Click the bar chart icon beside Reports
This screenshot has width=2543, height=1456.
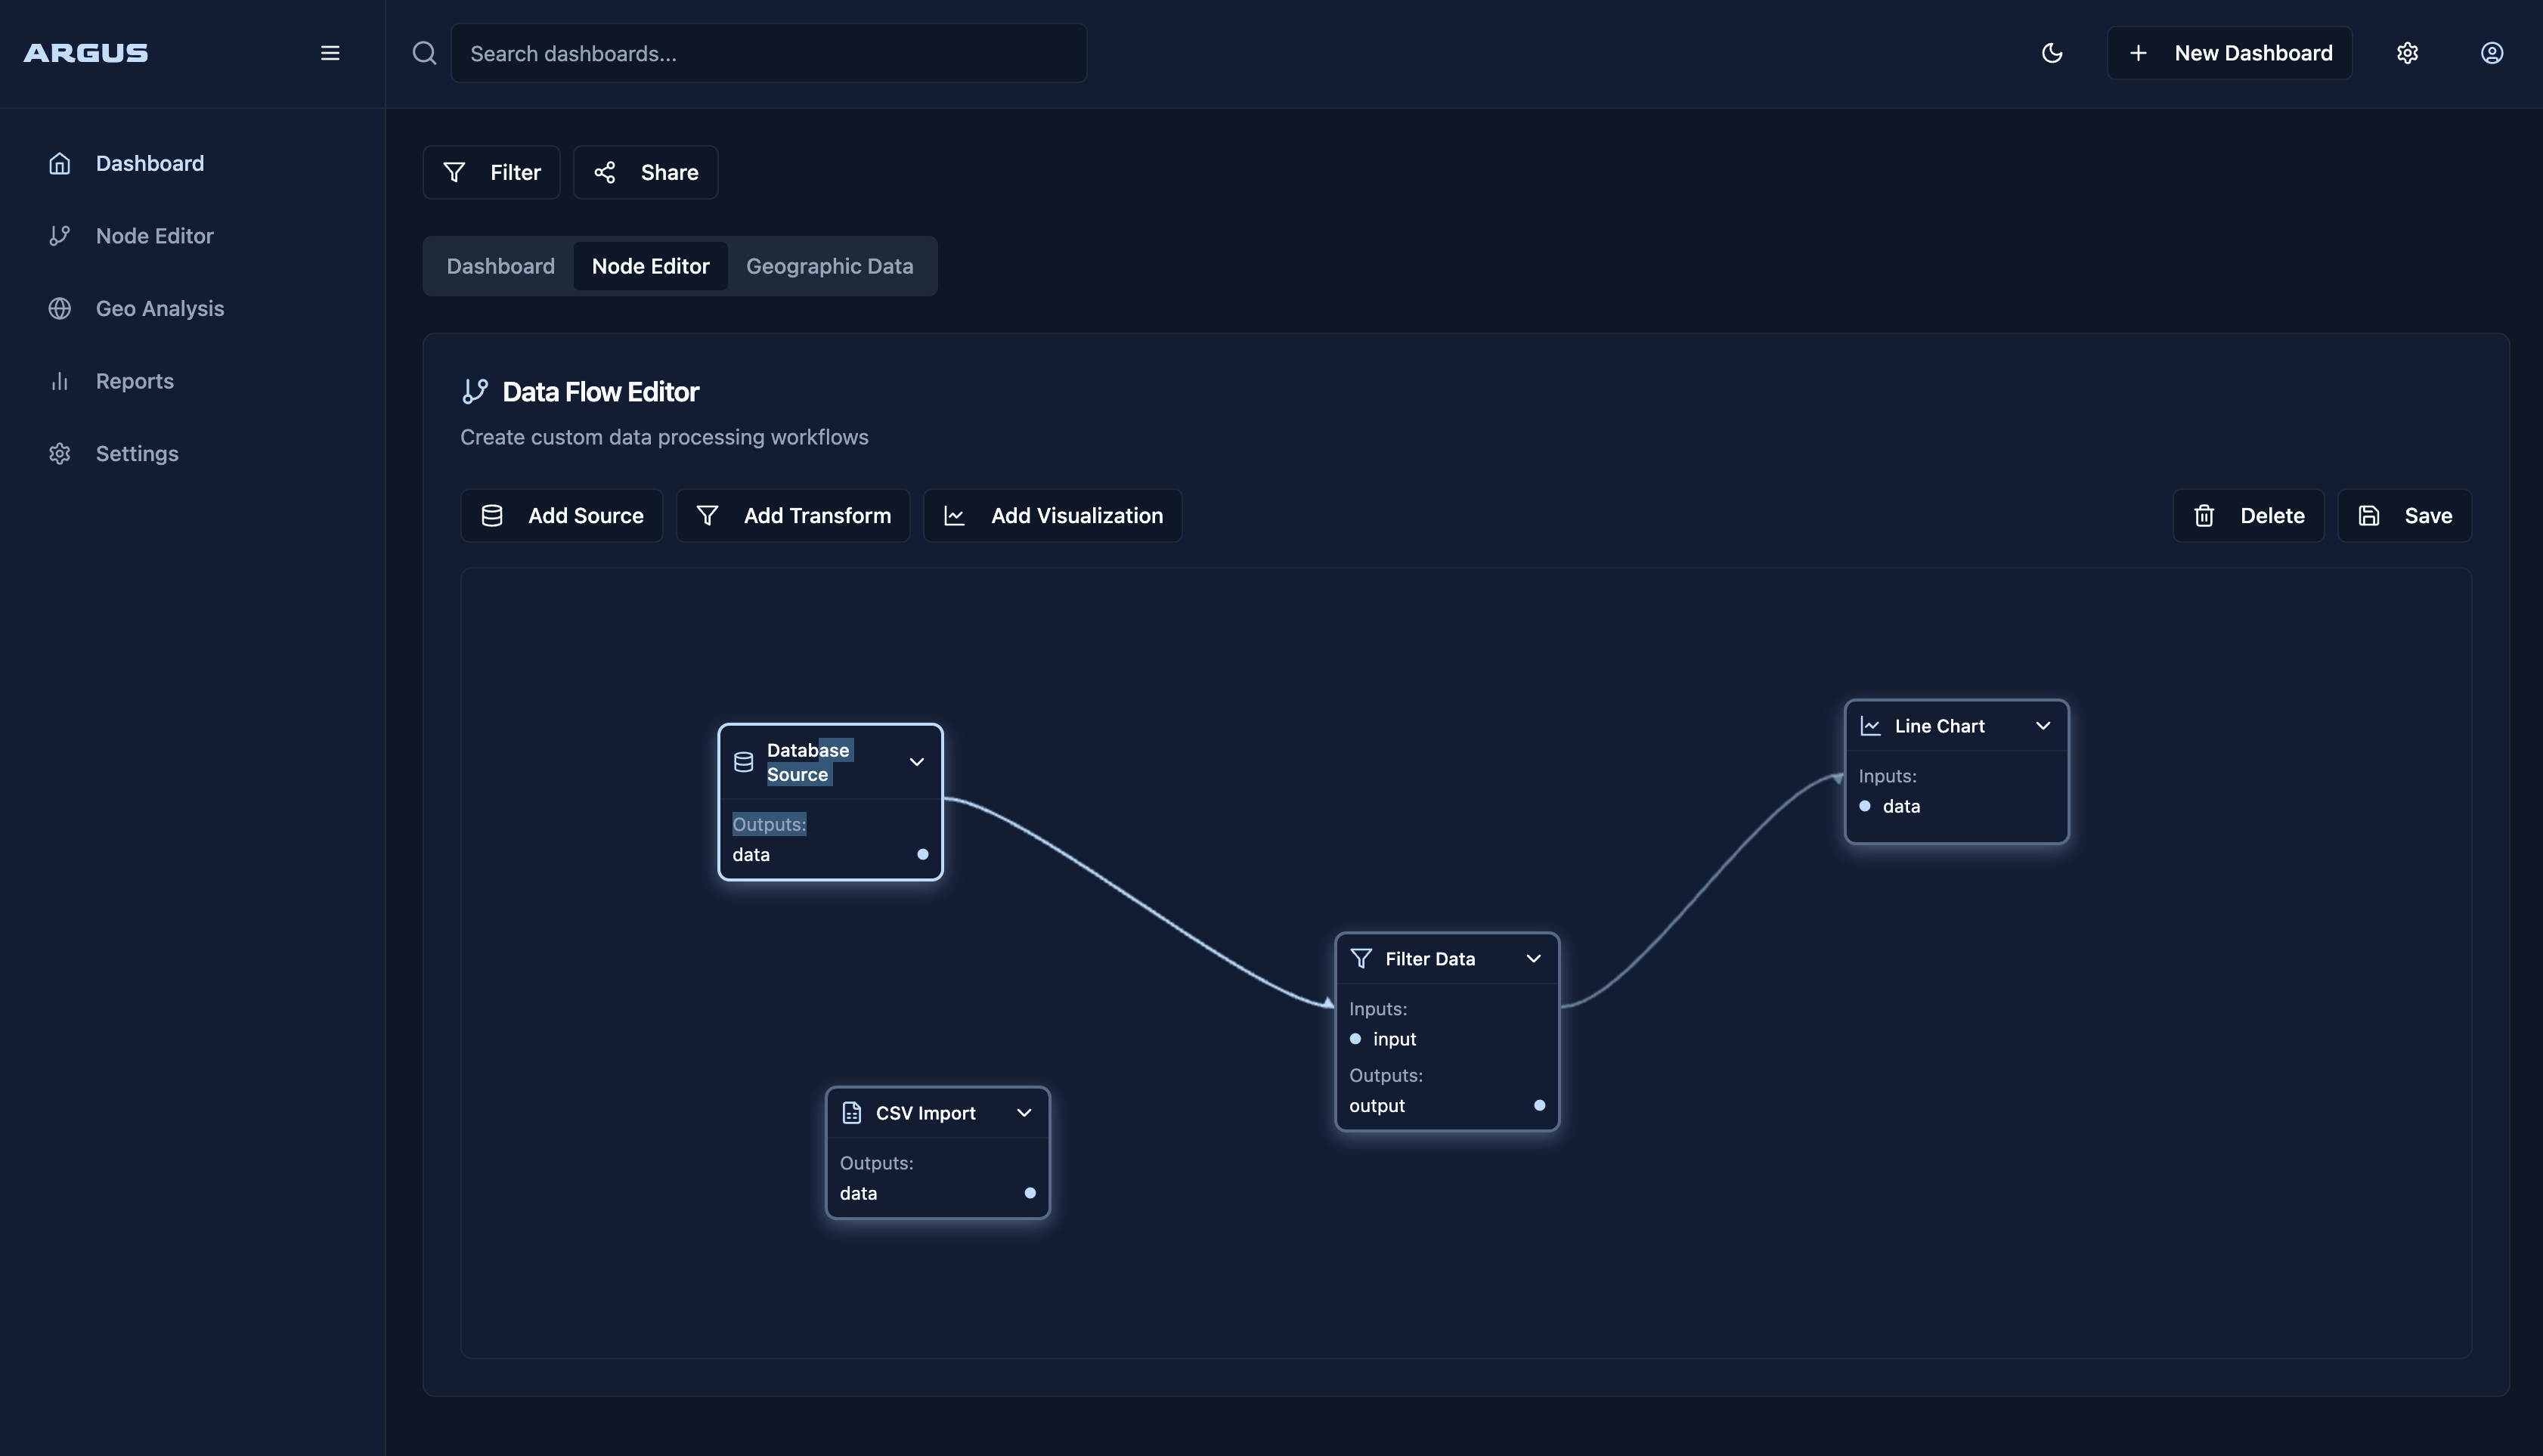(60, 381)
